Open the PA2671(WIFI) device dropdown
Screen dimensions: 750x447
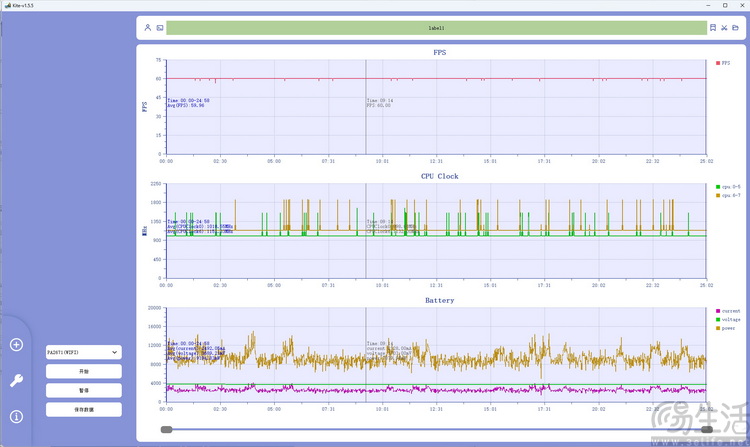pyautogui.click(x=83, y=352)
